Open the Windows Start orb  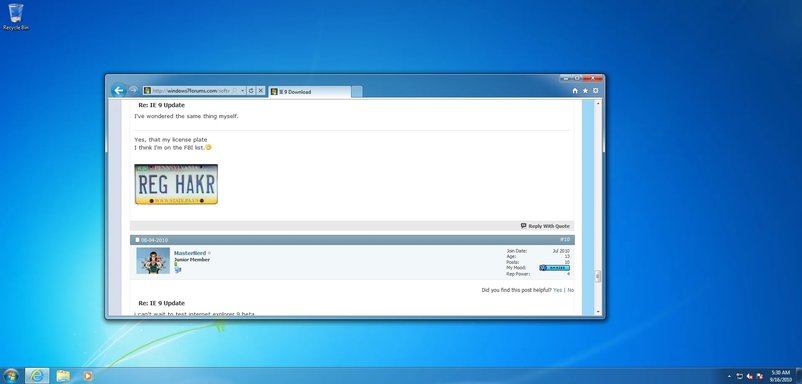click(x=10, y=376)
